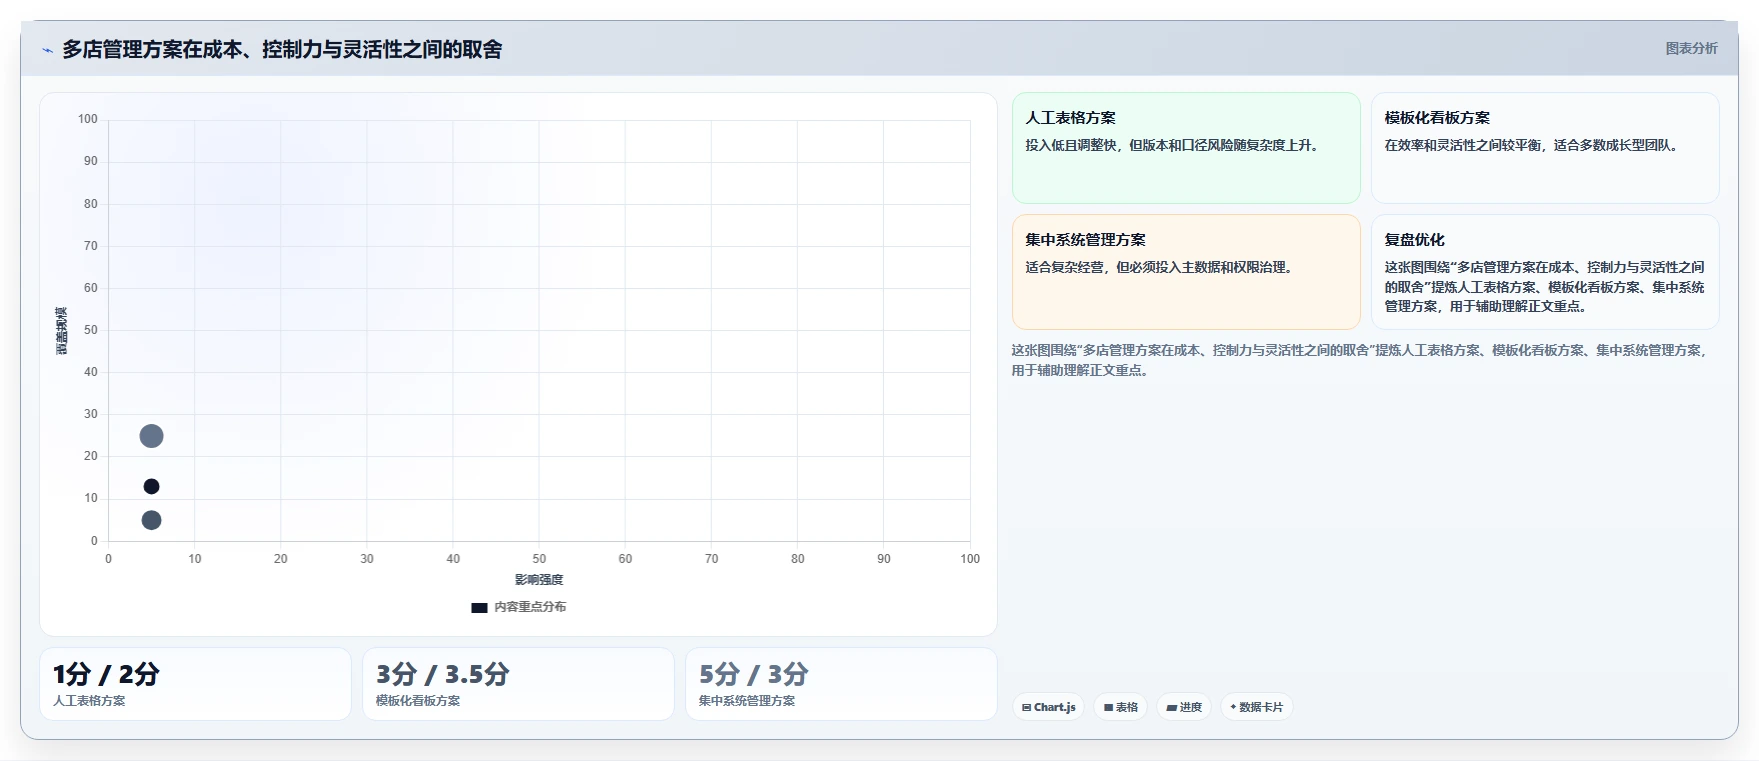Open the 集中系统管理方案 orange card
The width and height of the screenshot is (1759, 761).
coord(1186,272)
